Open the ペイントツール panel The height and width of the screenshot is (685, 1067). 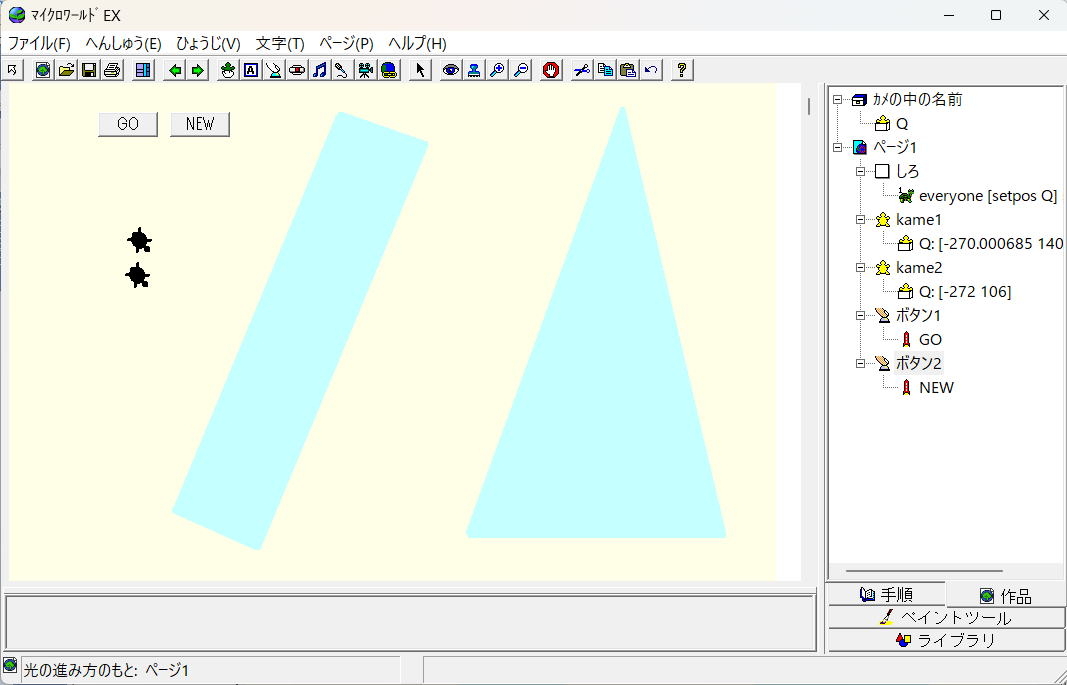point(947,618)
